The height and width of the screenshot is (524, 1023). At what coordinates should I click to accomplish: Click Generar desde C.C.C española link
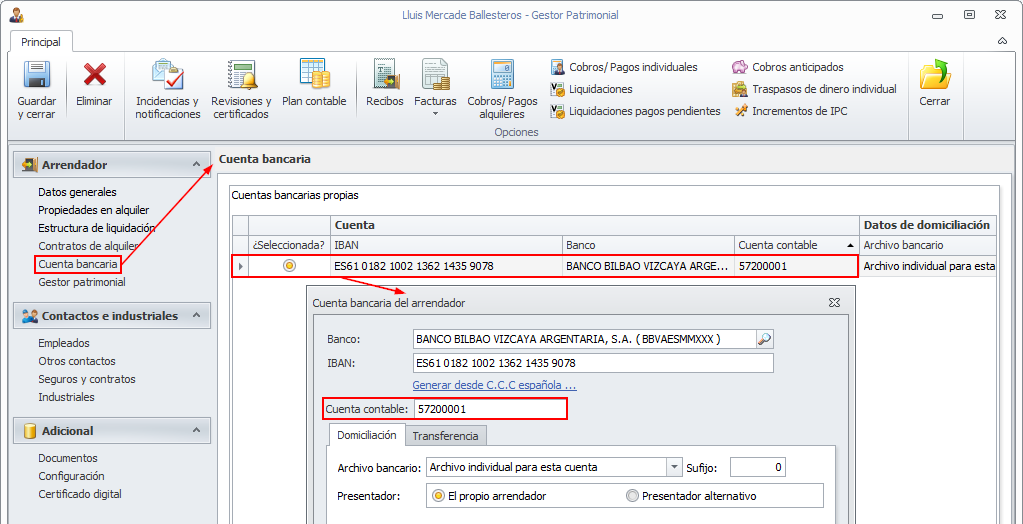click(495, 386)
